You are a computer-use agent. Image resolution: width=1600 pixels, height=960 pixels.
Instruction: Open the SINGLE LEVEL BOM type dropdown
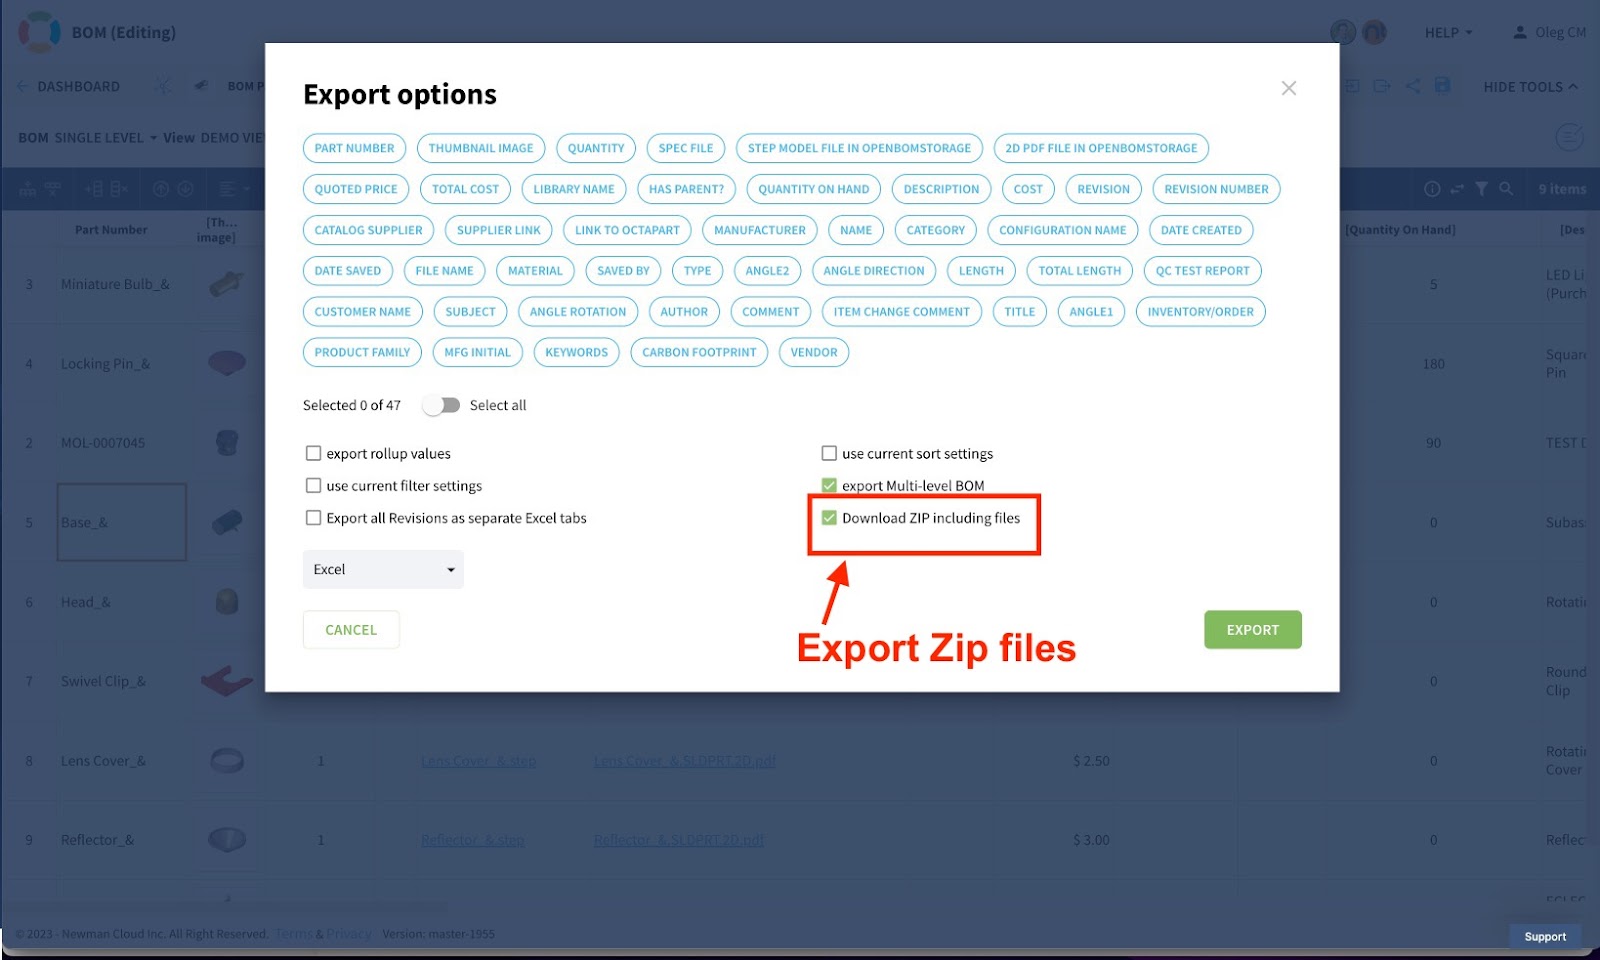105,137
